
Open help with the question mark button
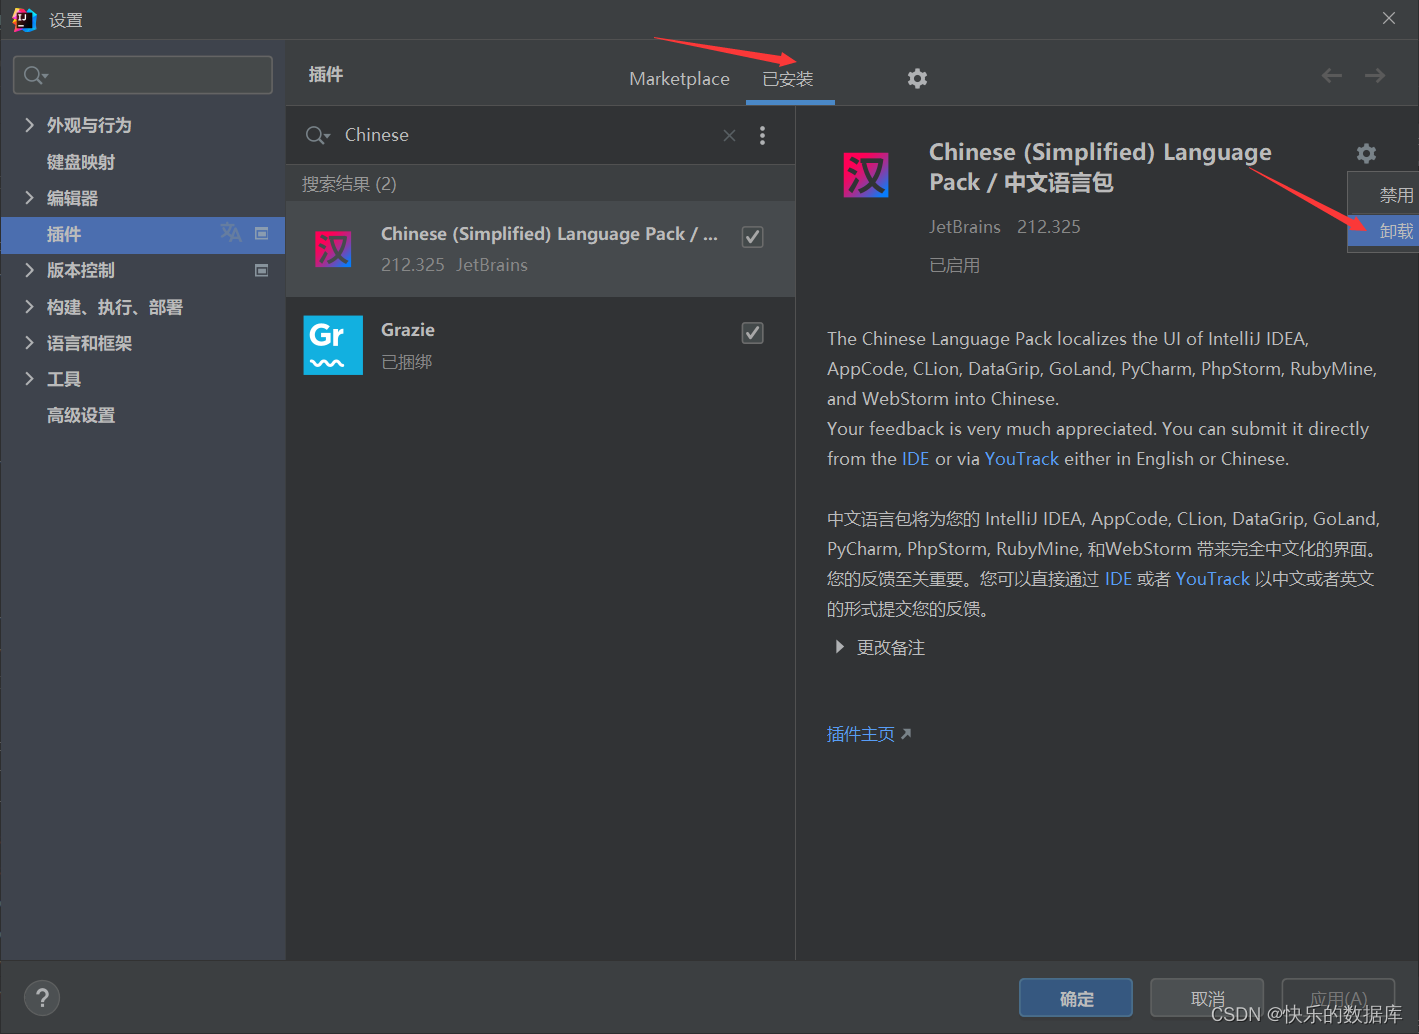point(42,997)
